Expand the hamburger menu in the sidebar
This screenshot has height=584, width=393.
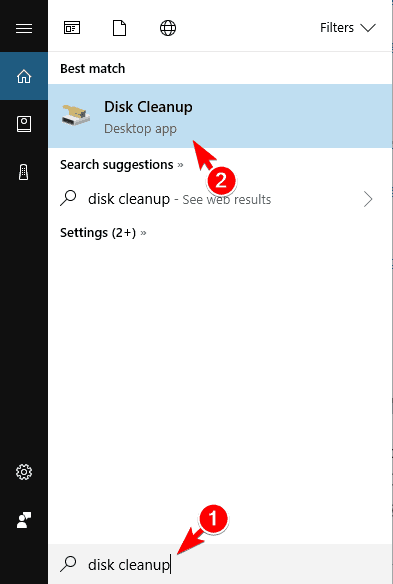24,28
